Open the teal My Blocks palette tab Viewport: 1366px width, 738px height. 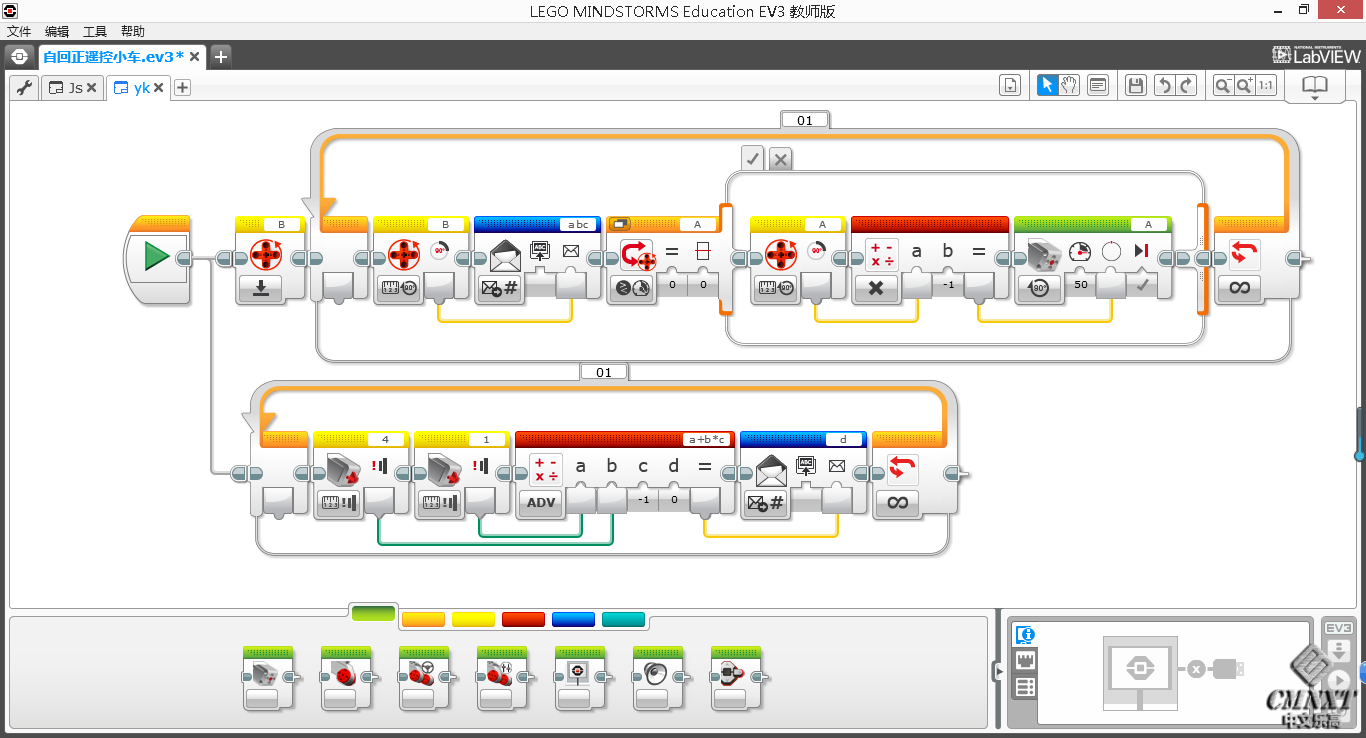[x=623, y=620]
